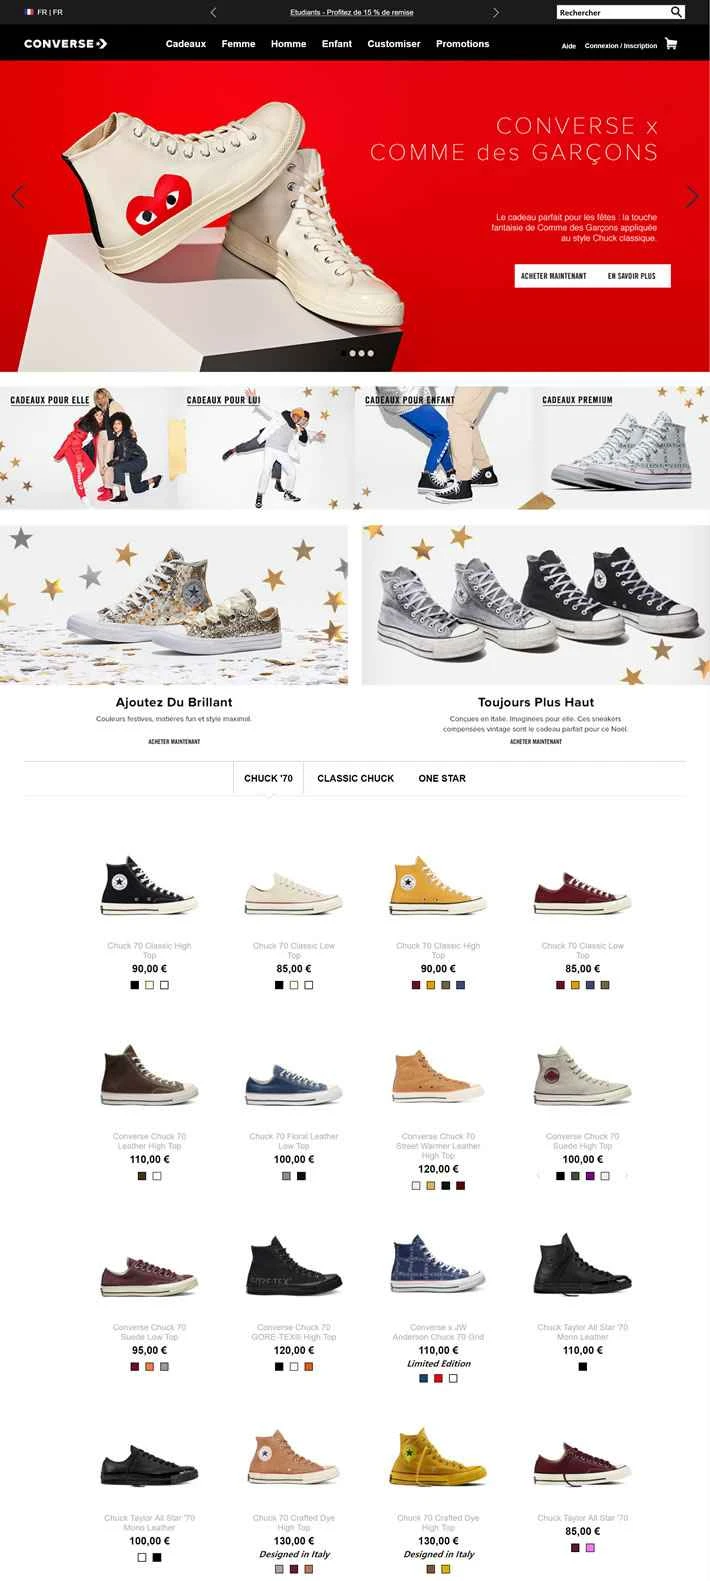
Task: Show previous hero banner slide arrow
Action: [x=17, y=196]
